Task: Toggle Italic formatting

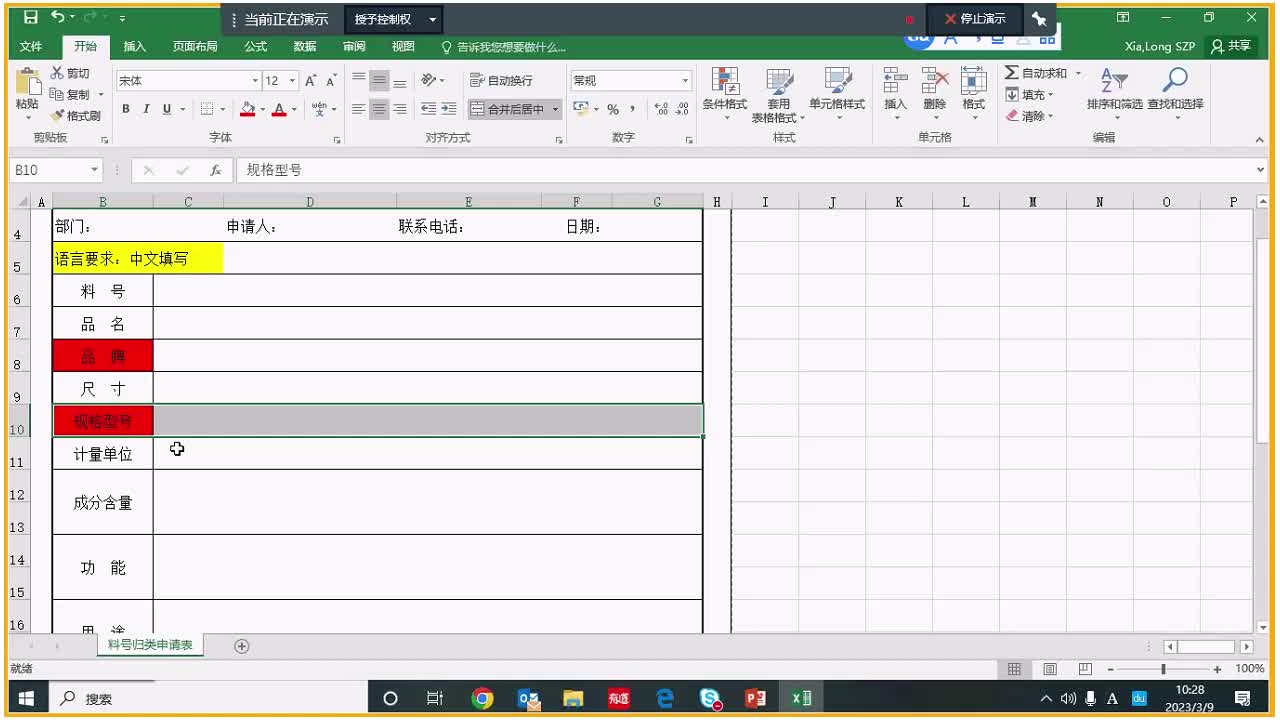Action: 146,109
